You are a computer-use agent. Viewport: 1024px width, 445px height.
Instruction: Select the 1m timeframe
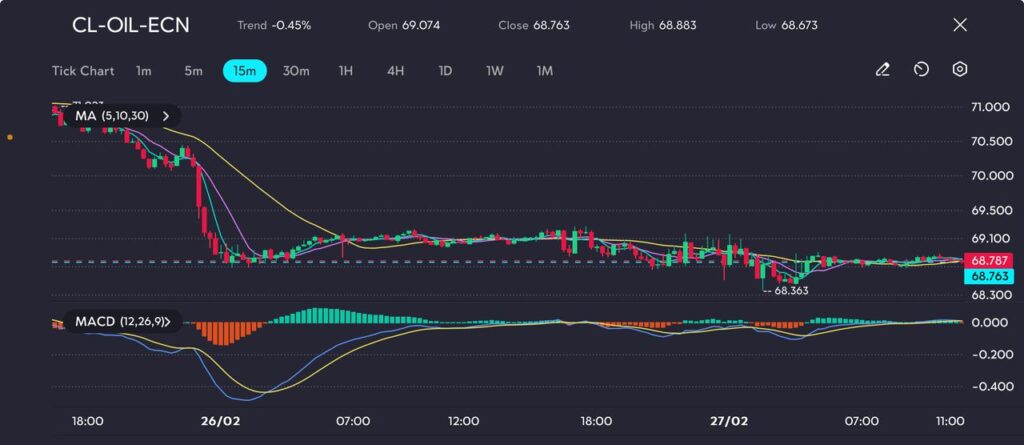(x=144, y=71)
